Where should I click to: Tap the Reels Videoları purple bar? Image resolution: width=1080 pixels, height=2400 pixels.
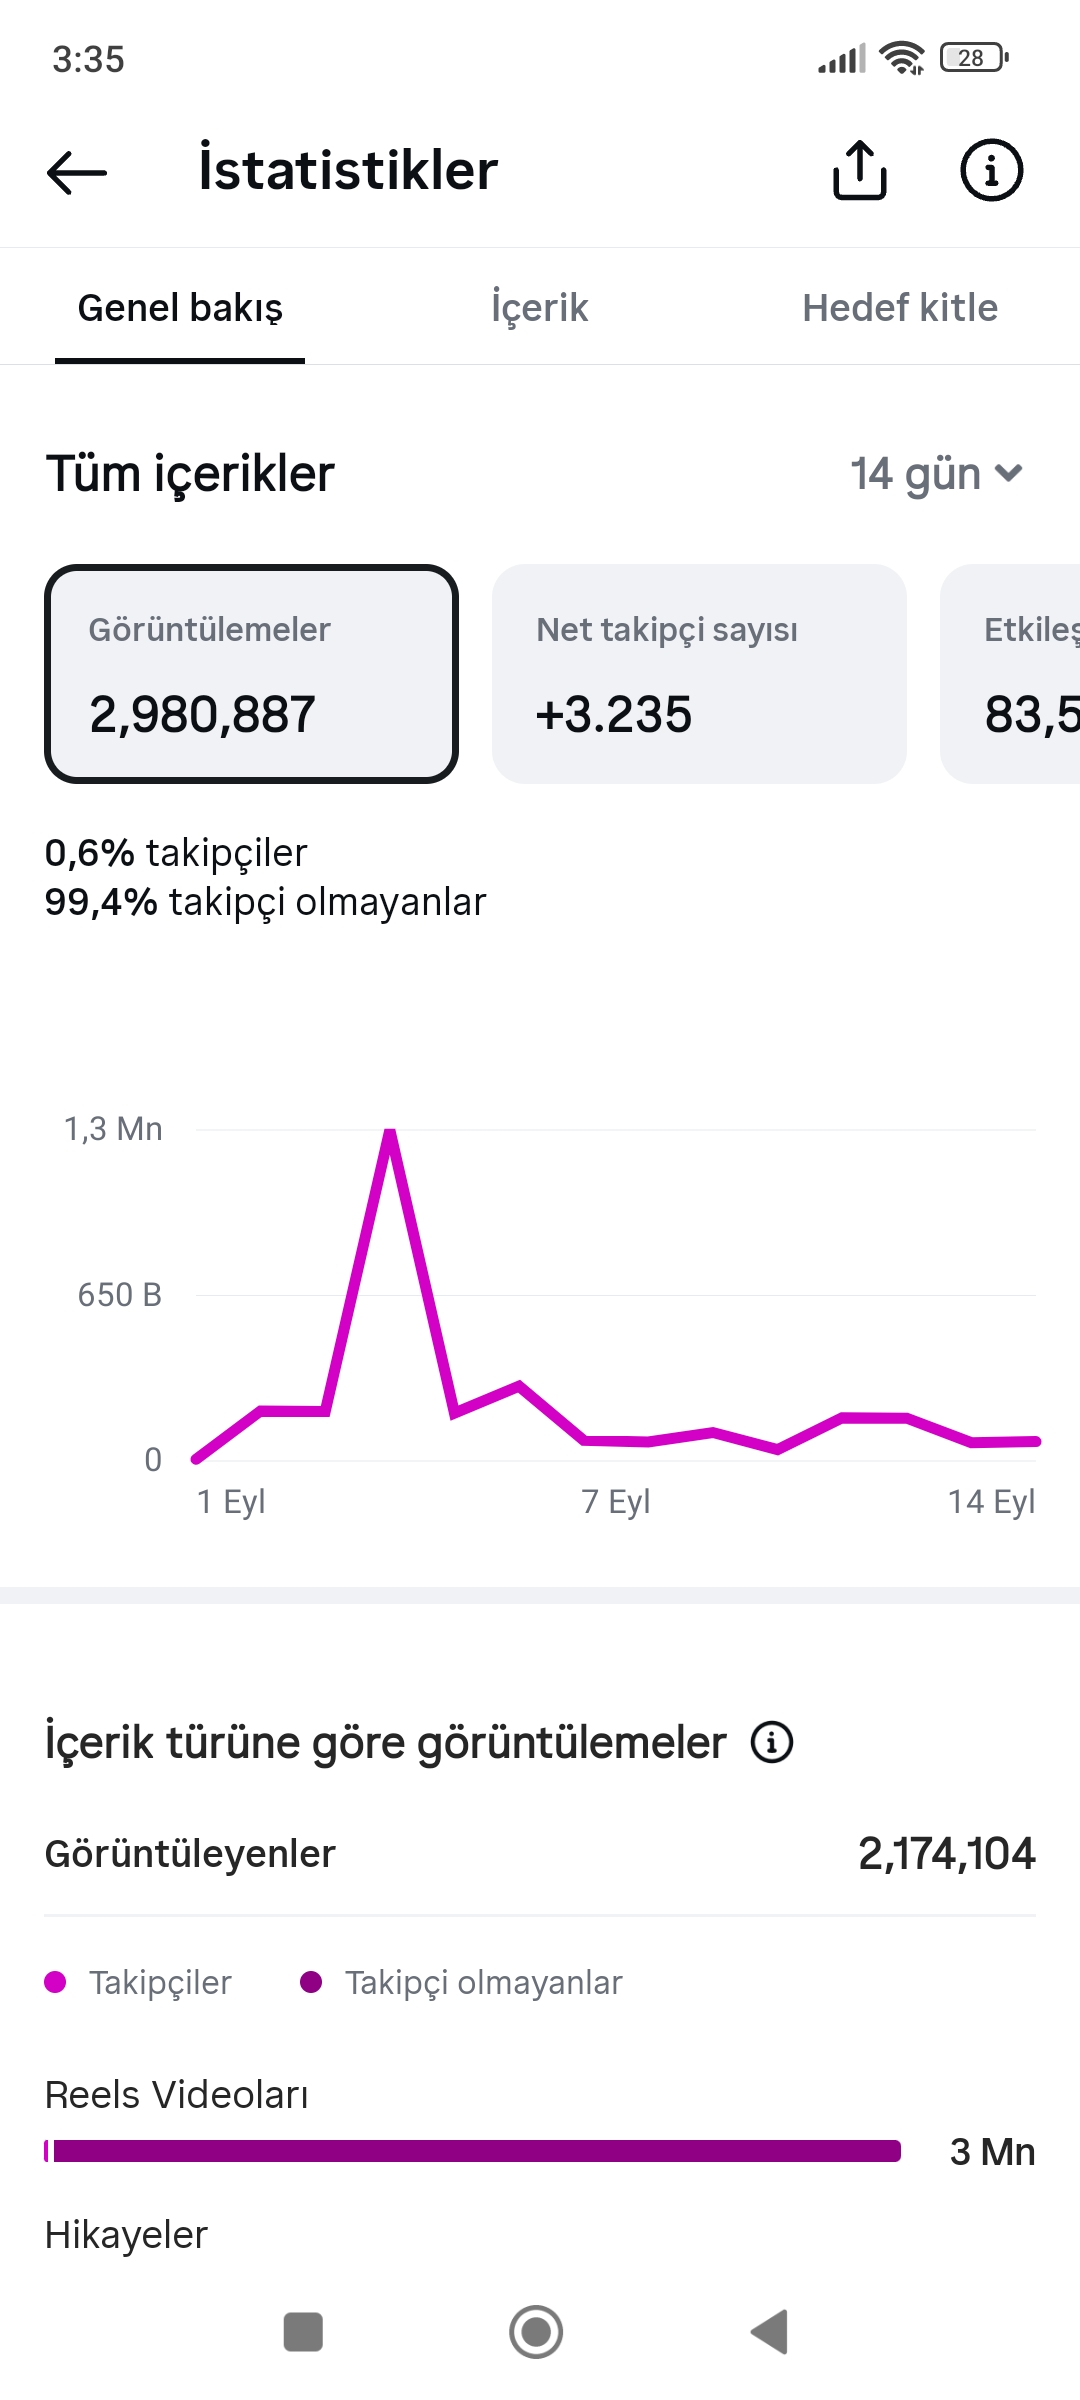tap(473, 2151)
